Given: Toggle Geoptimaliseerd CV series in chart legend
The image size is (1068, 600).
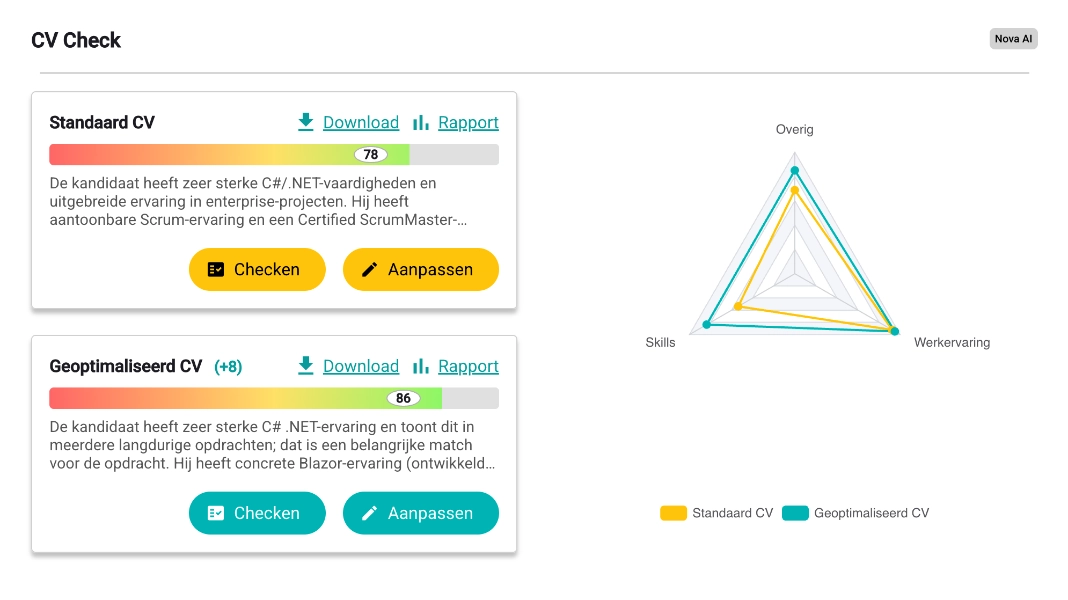Looking at the screenshot, I should pyautogui.click(x=856, y=513).
